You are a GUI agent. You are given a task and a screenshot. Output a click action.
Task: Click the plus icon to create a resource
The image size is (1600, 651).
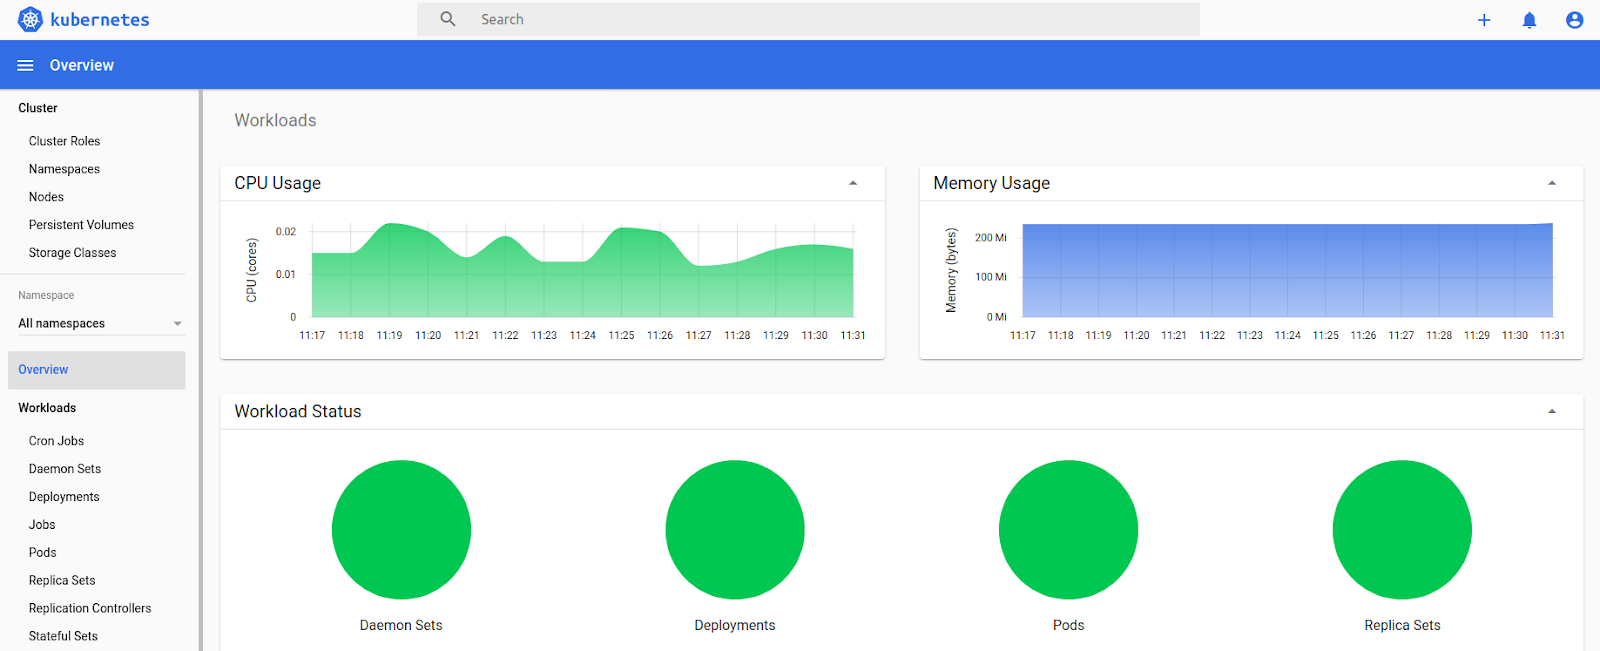click(x=1484, y=20)
